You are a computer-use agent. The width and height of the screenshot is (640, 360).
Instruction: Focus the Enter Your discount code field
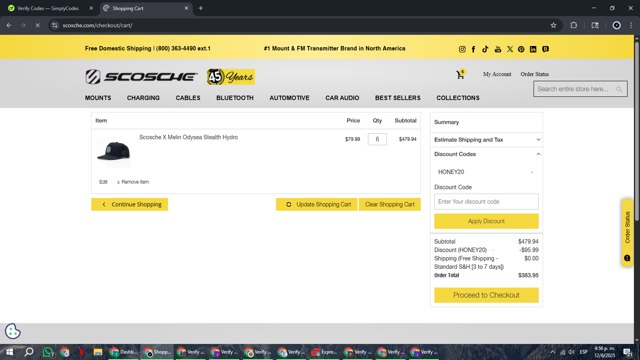tap(486, 202)
